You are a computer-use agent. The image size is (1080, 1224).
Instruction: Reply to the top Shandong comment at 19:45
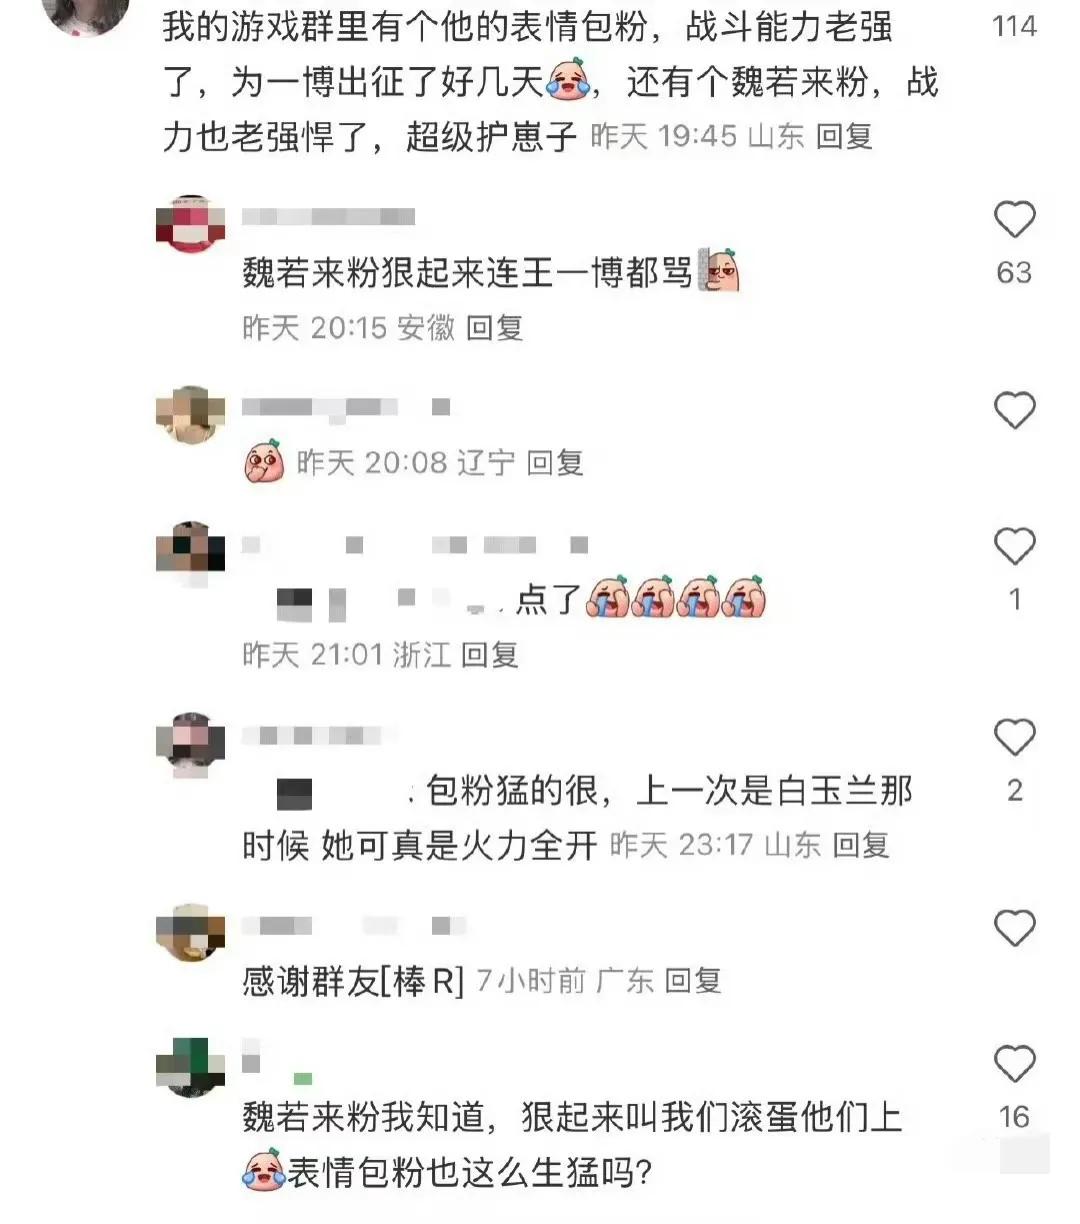[x=845, y=136]
